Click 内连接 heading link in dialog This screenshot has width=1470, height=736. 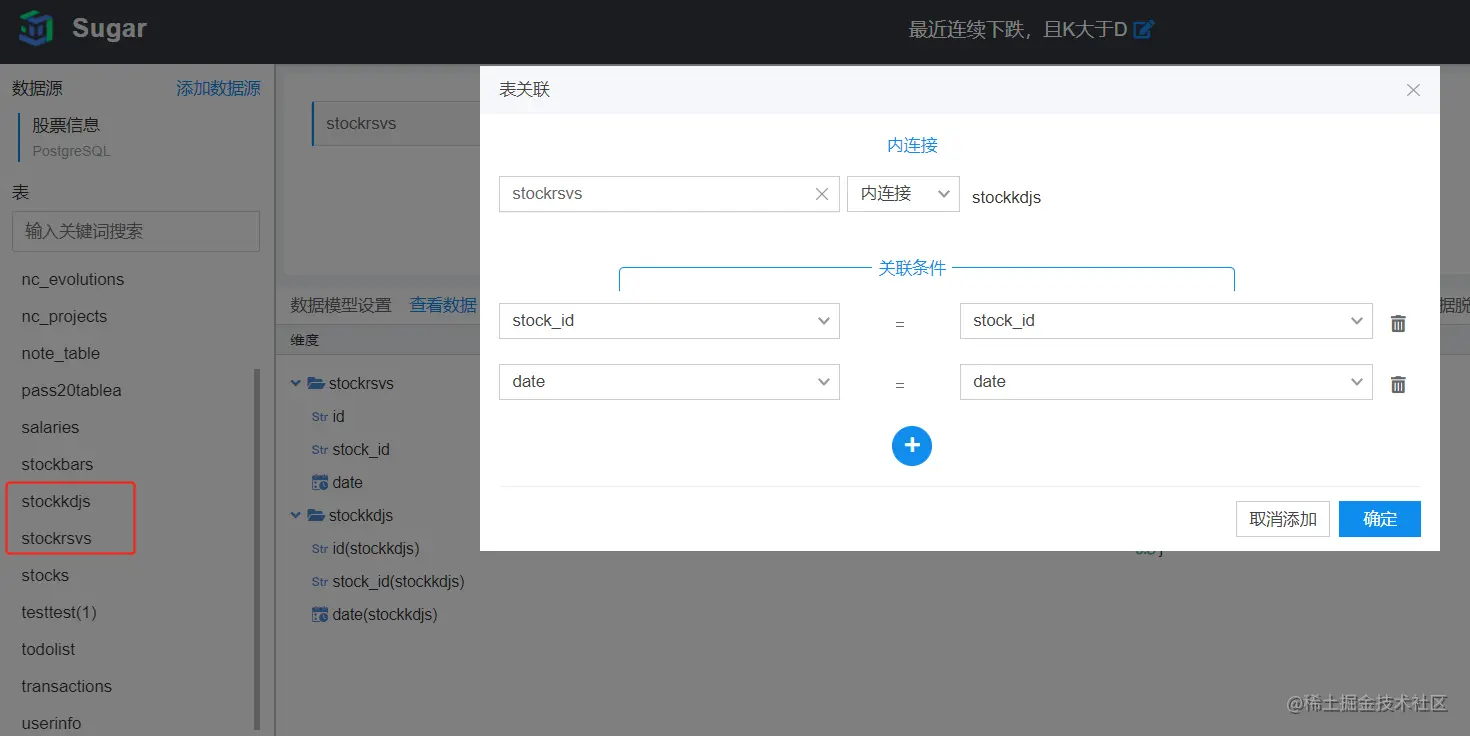912,146
